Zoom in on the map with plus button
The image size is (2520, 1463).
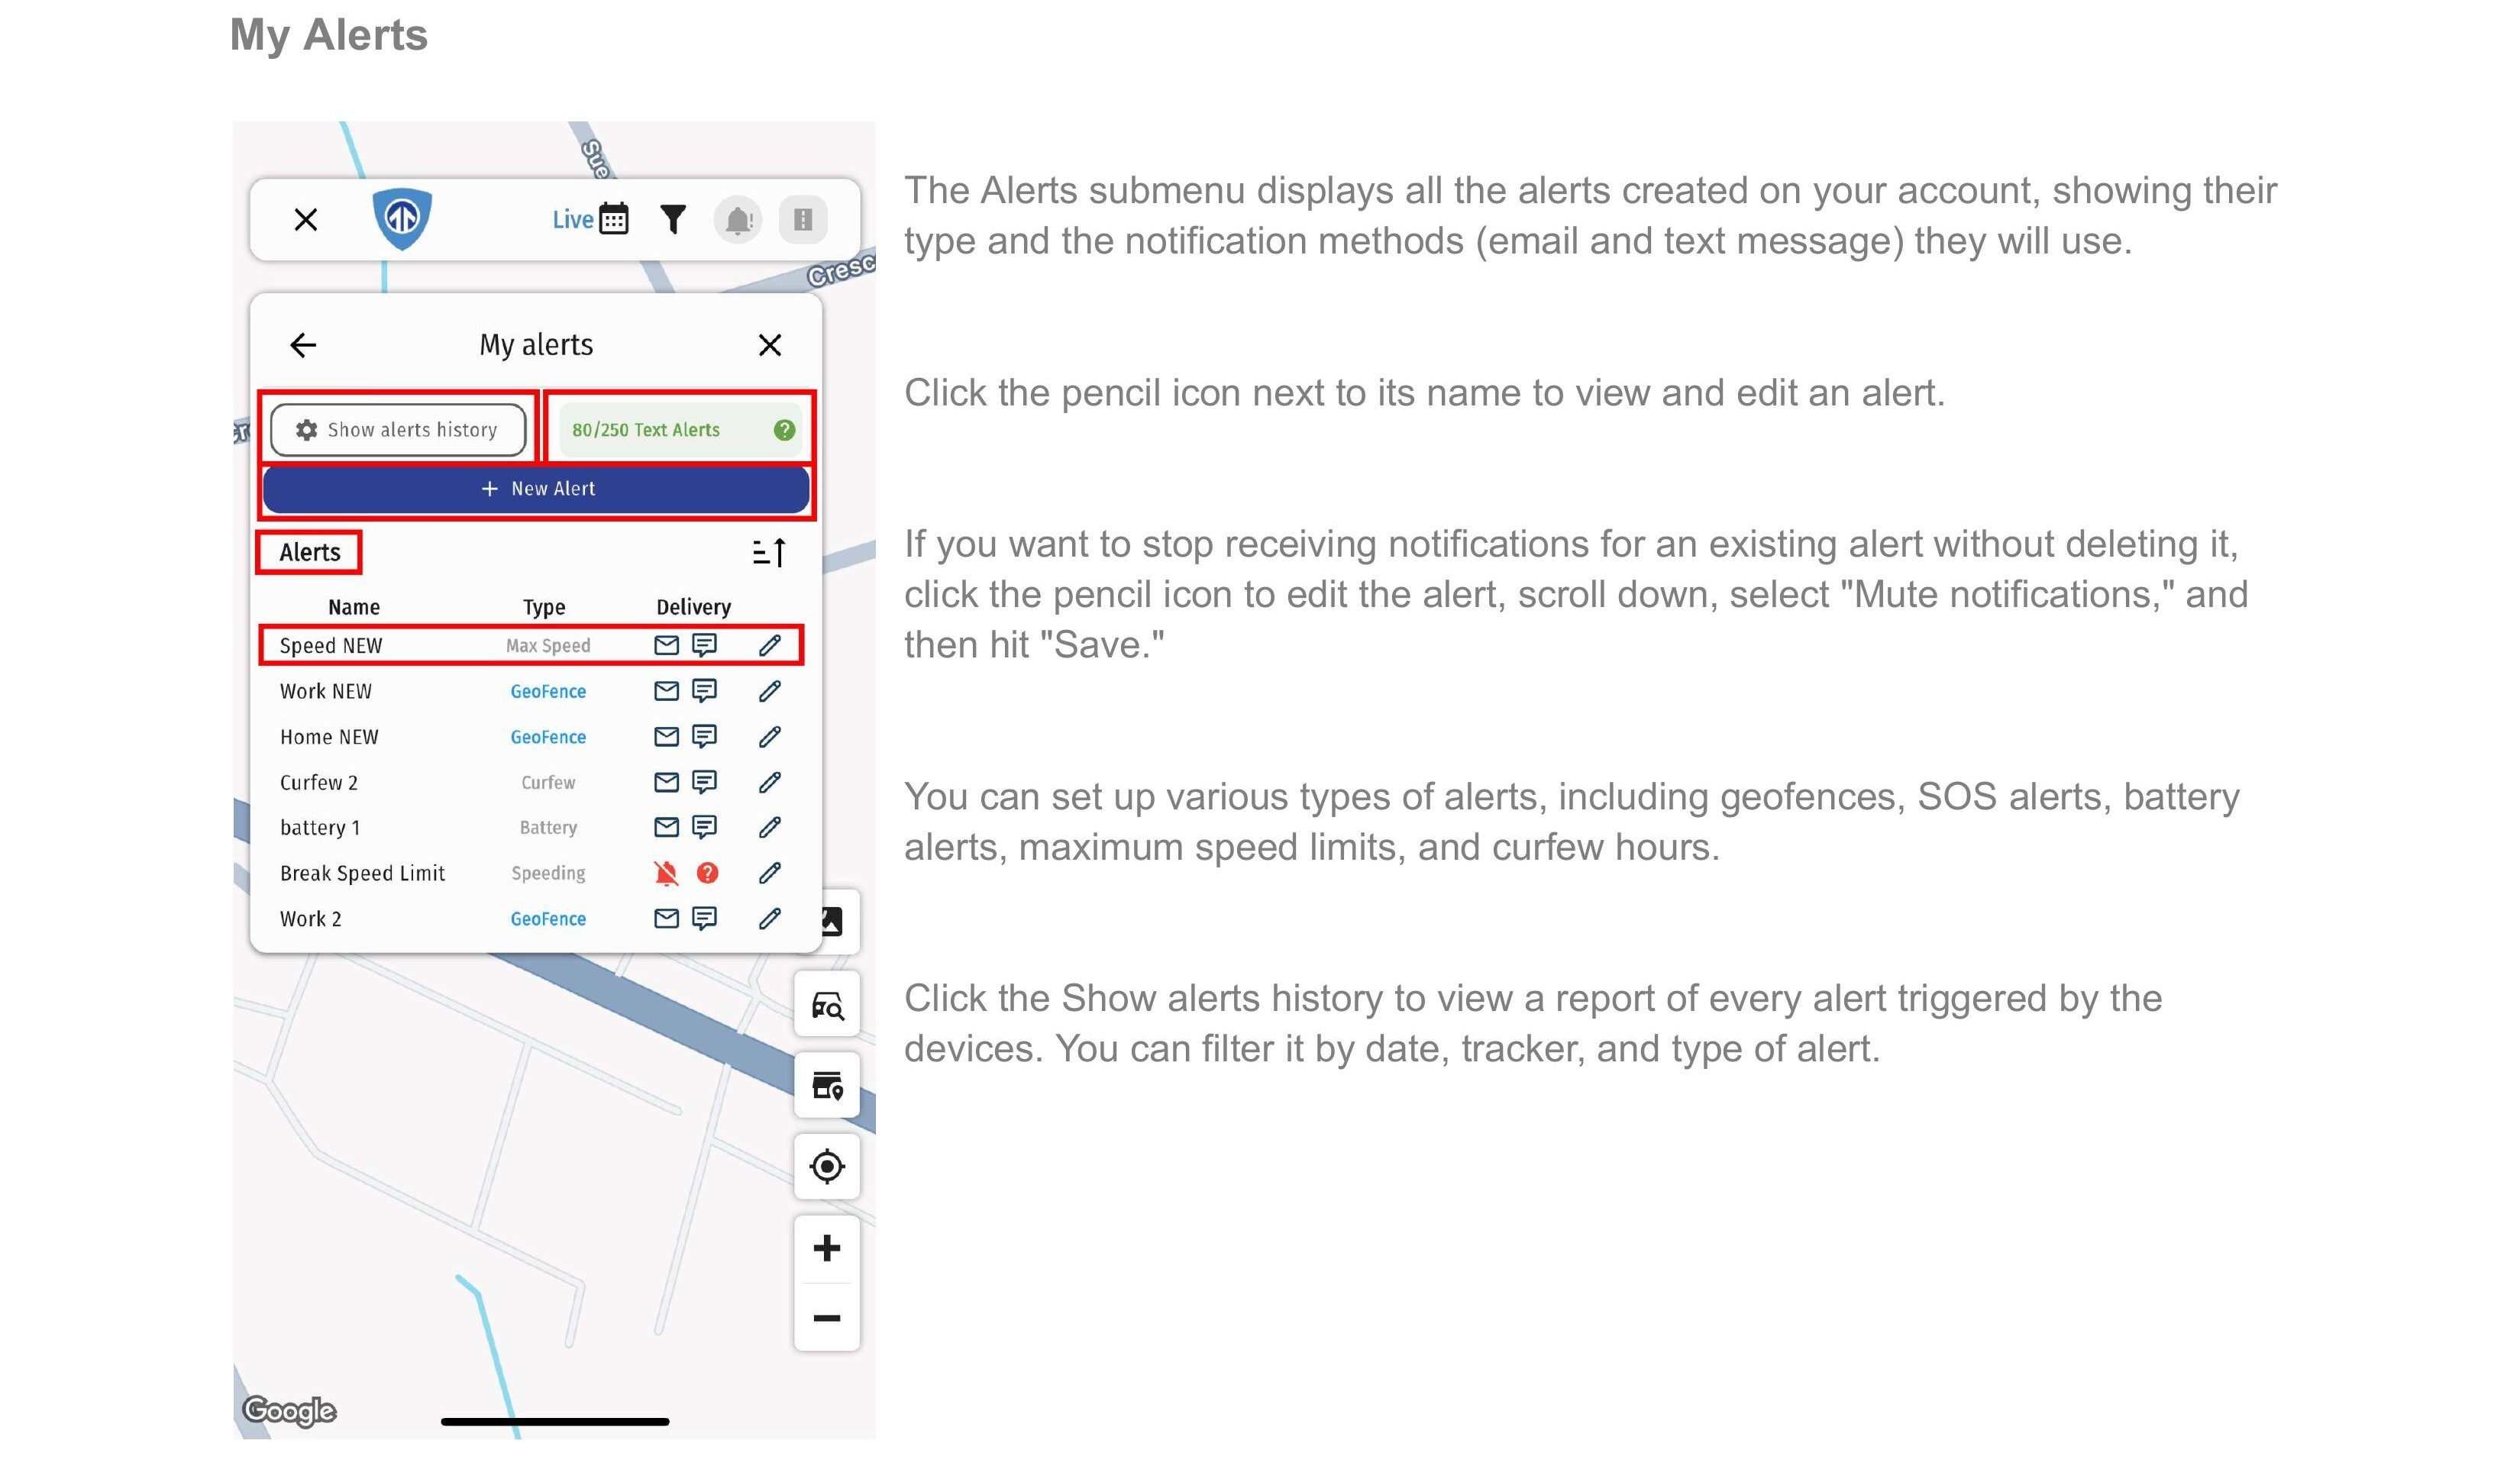[827, 1248]
